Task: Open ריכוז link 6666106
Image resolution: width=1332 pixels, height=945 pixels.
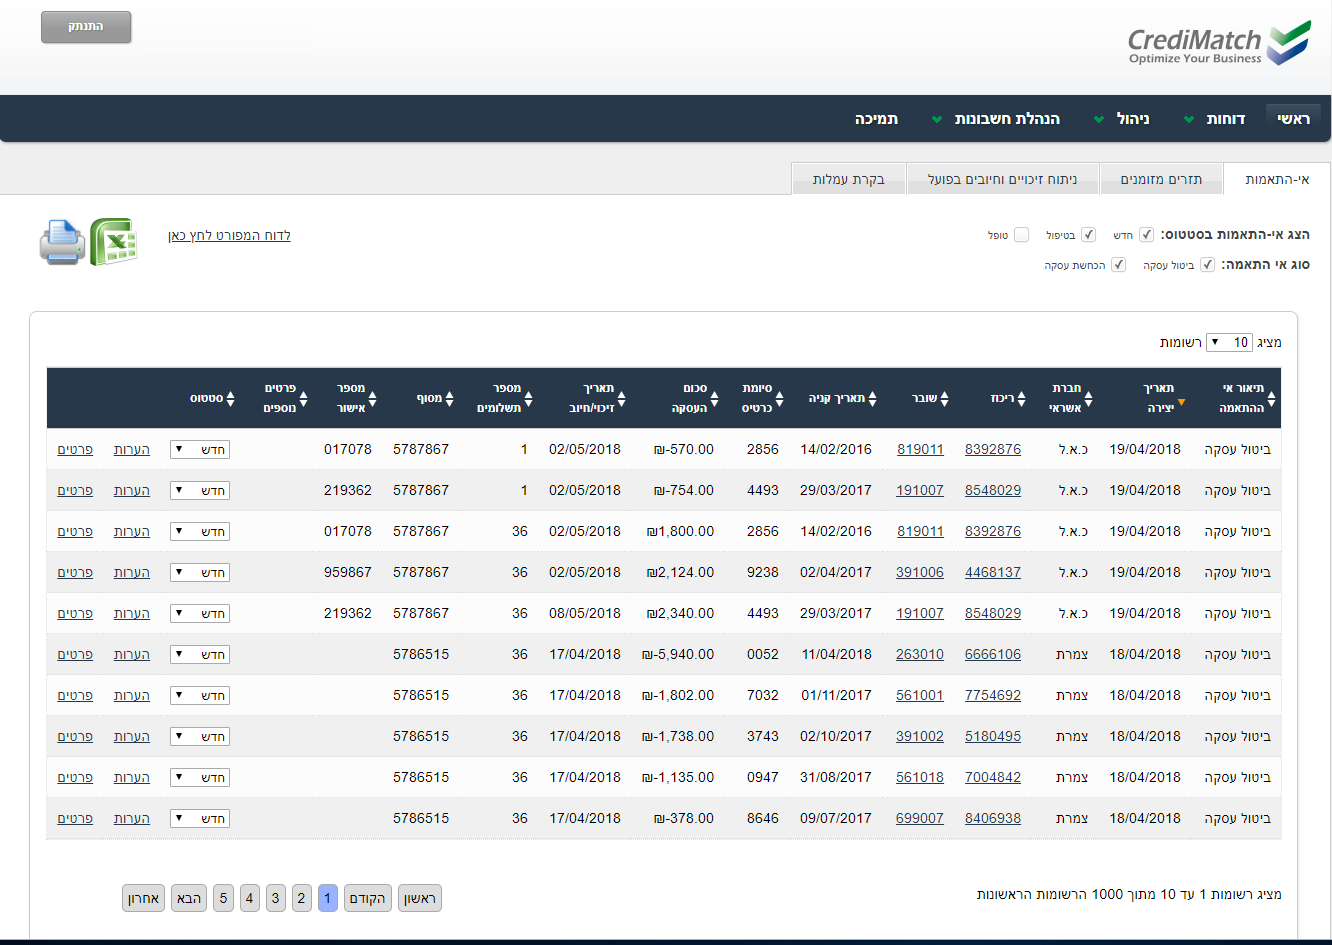Action: 993,654
